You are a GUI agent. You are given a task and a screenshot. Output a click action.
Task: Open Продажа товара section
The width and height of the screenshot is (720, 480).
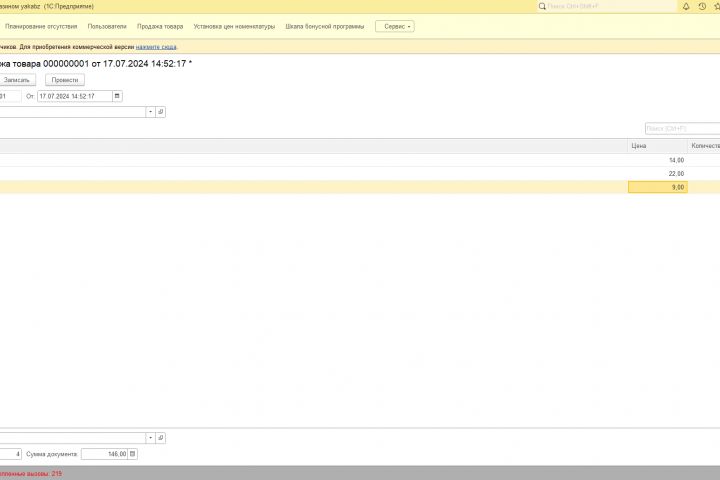coord(160,27)
